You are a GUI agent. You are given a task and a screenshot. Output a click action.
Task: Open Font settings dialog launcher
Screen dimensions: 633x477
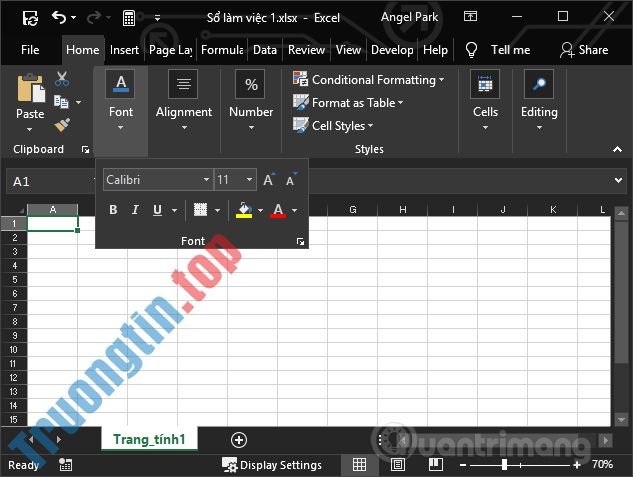point(300,241)
